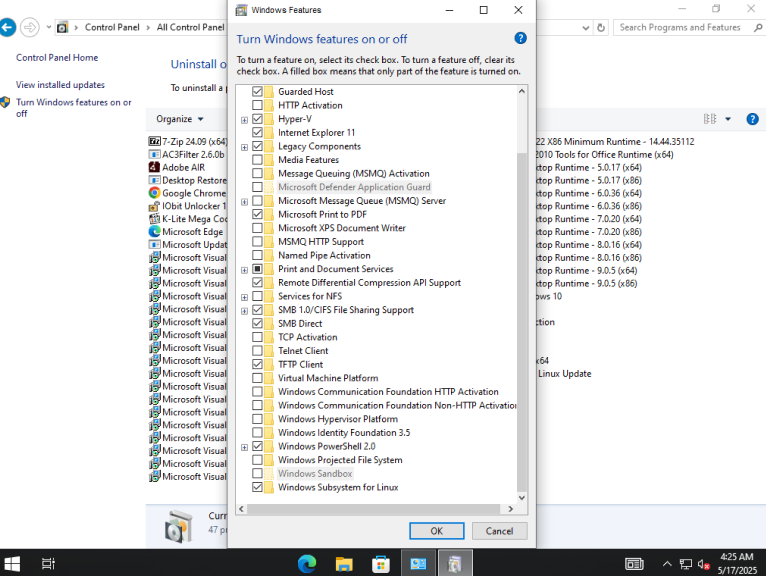Click the volume icon in system tray
This screenshot has width=766, height=576.
(703, 564)
